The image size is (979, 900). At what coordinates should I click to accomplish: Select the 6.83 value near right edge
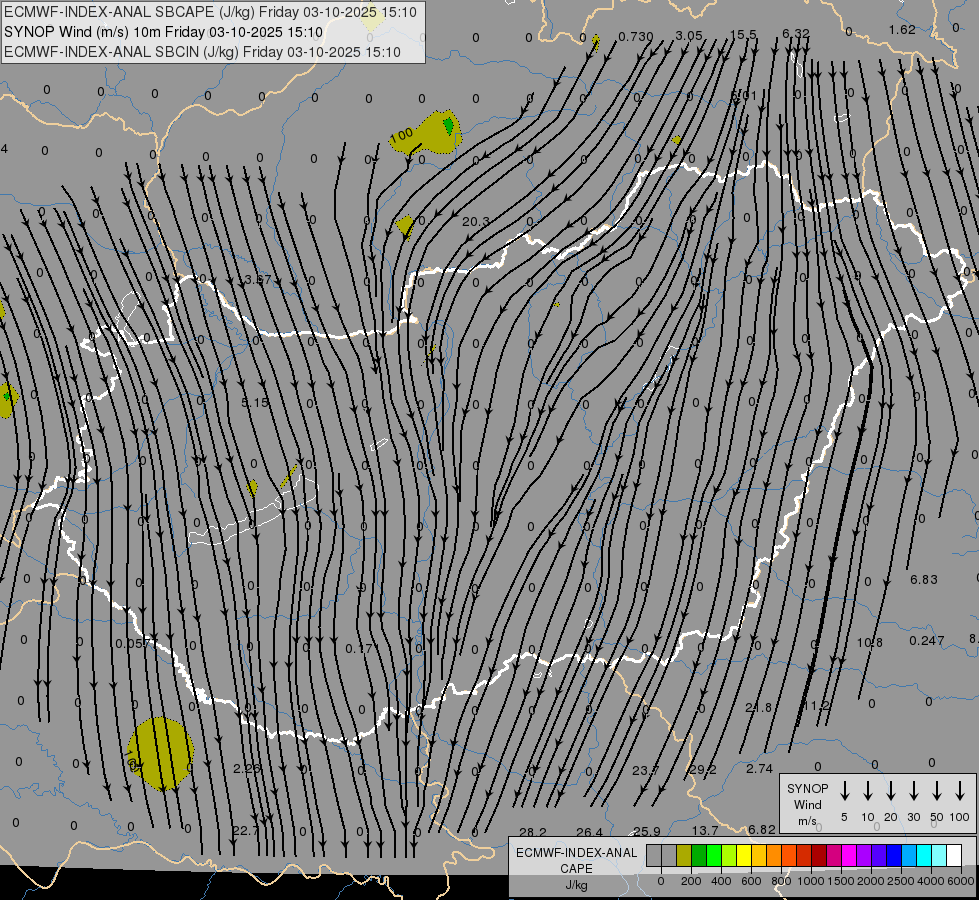pos(923,580)
